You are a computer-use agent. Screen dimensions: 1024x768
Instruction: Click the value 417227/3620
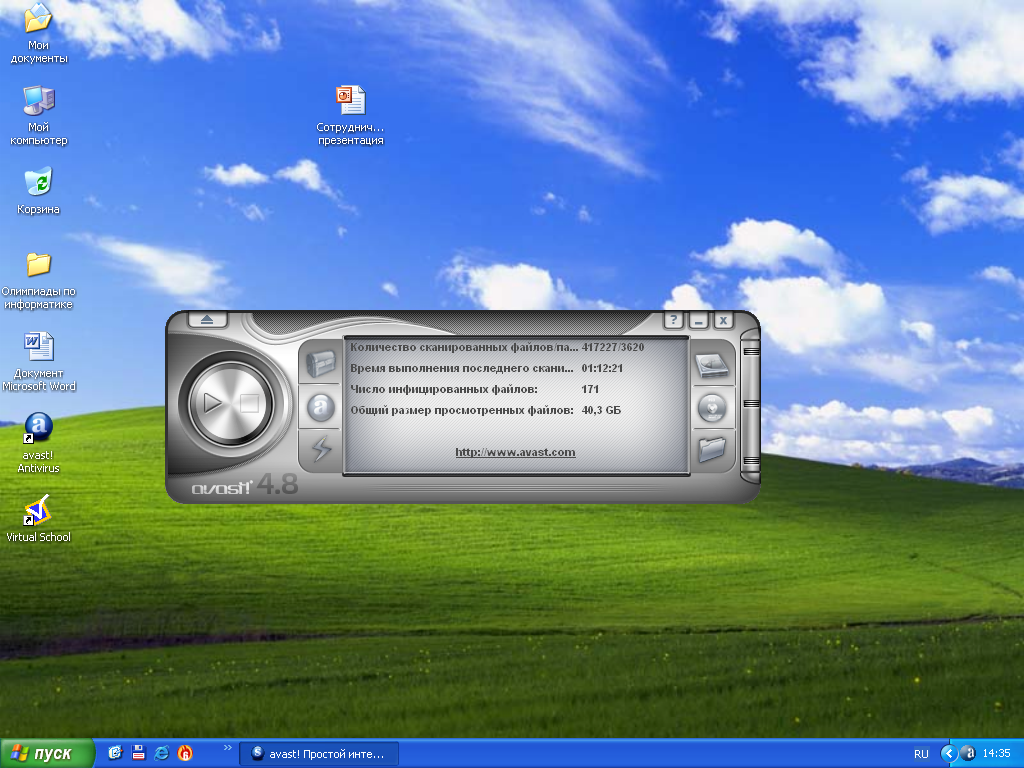tap(613, 347)
